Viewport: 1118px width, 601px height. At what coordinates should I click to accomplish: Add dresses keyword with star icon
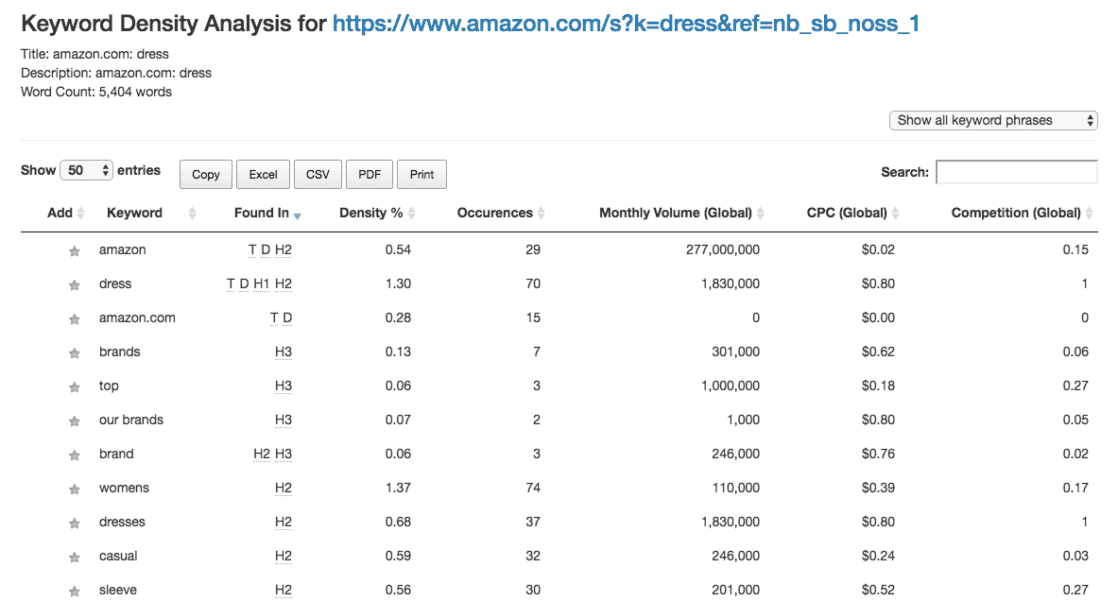[74, 523]
